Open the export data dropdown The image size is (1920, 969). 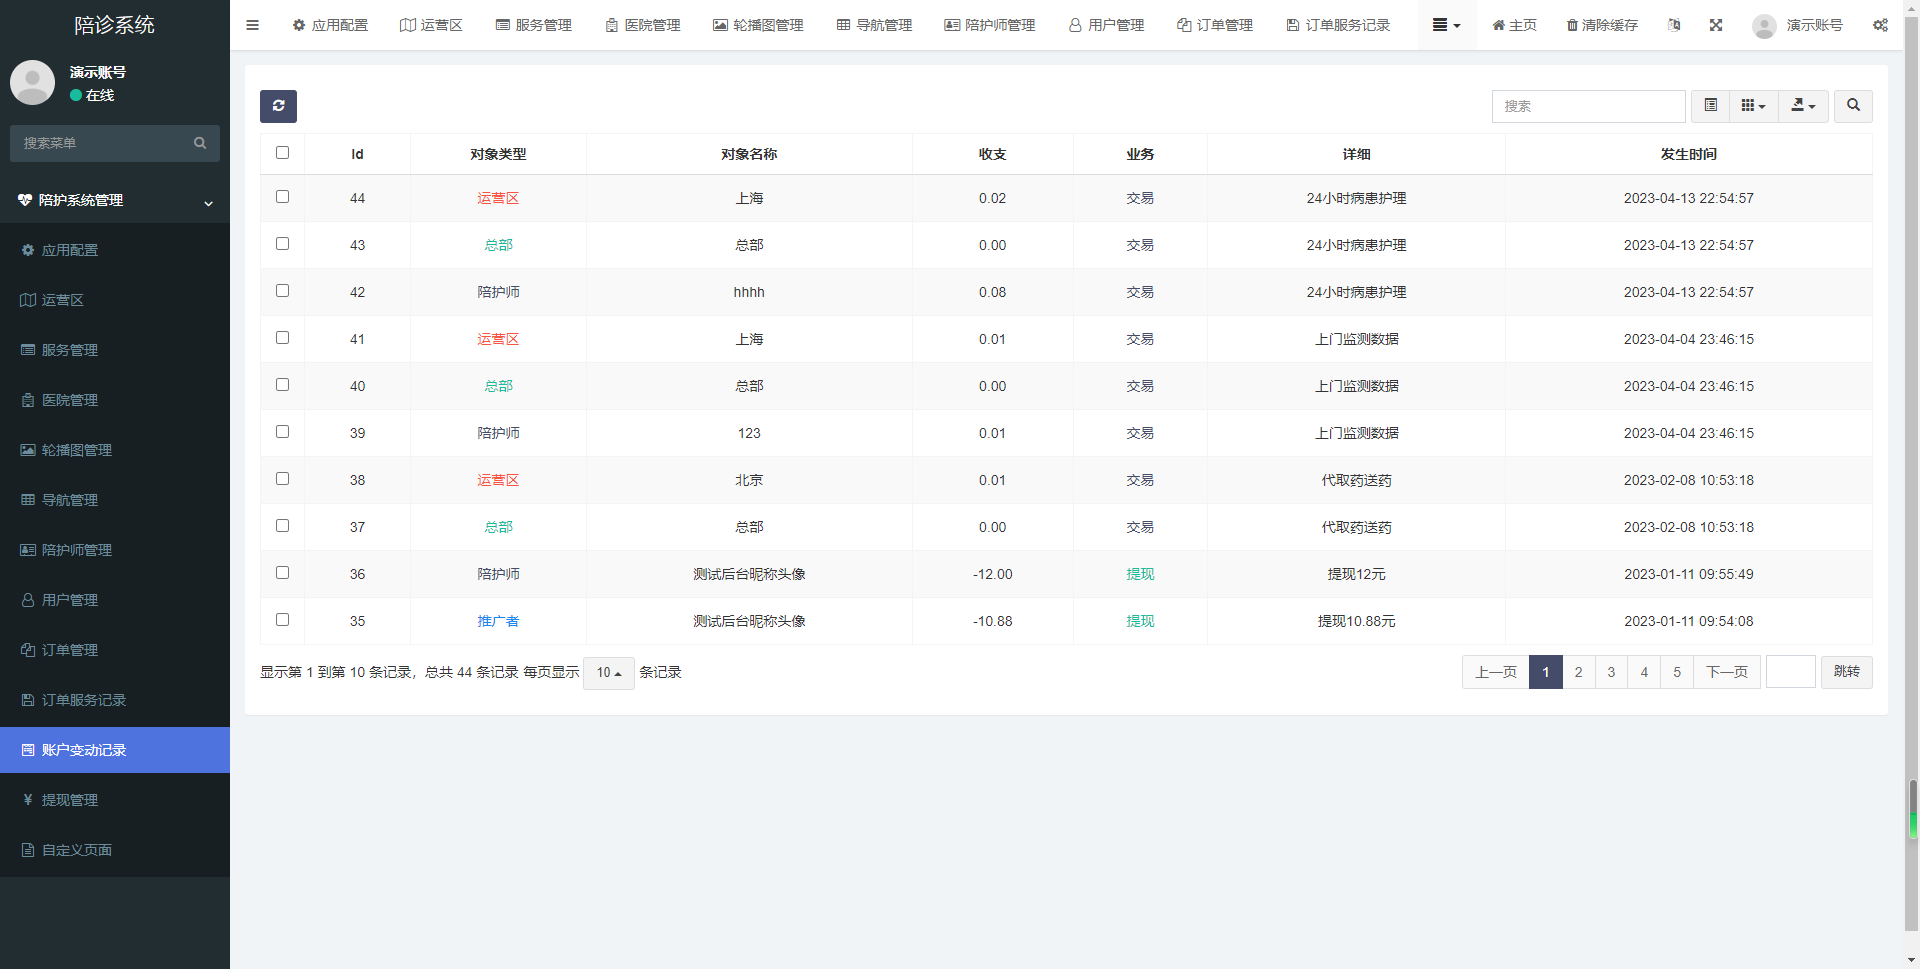(1803, 106)
